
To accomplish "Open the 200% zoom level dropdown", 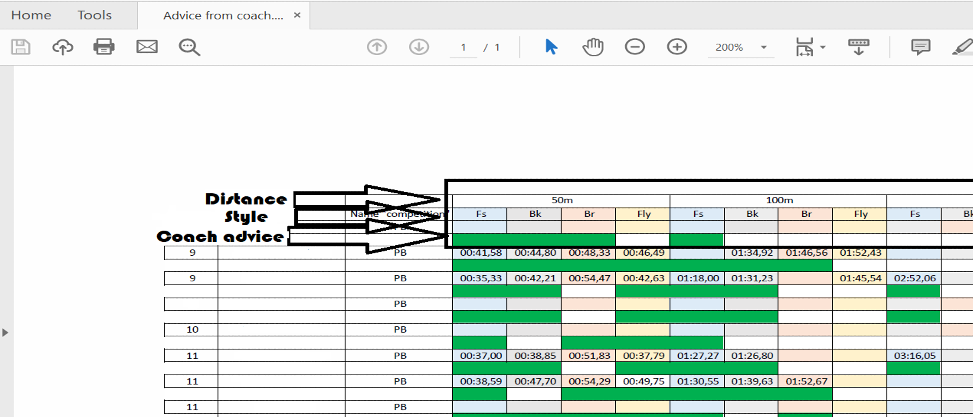I will pyautogui.click(x=764, y=48).
